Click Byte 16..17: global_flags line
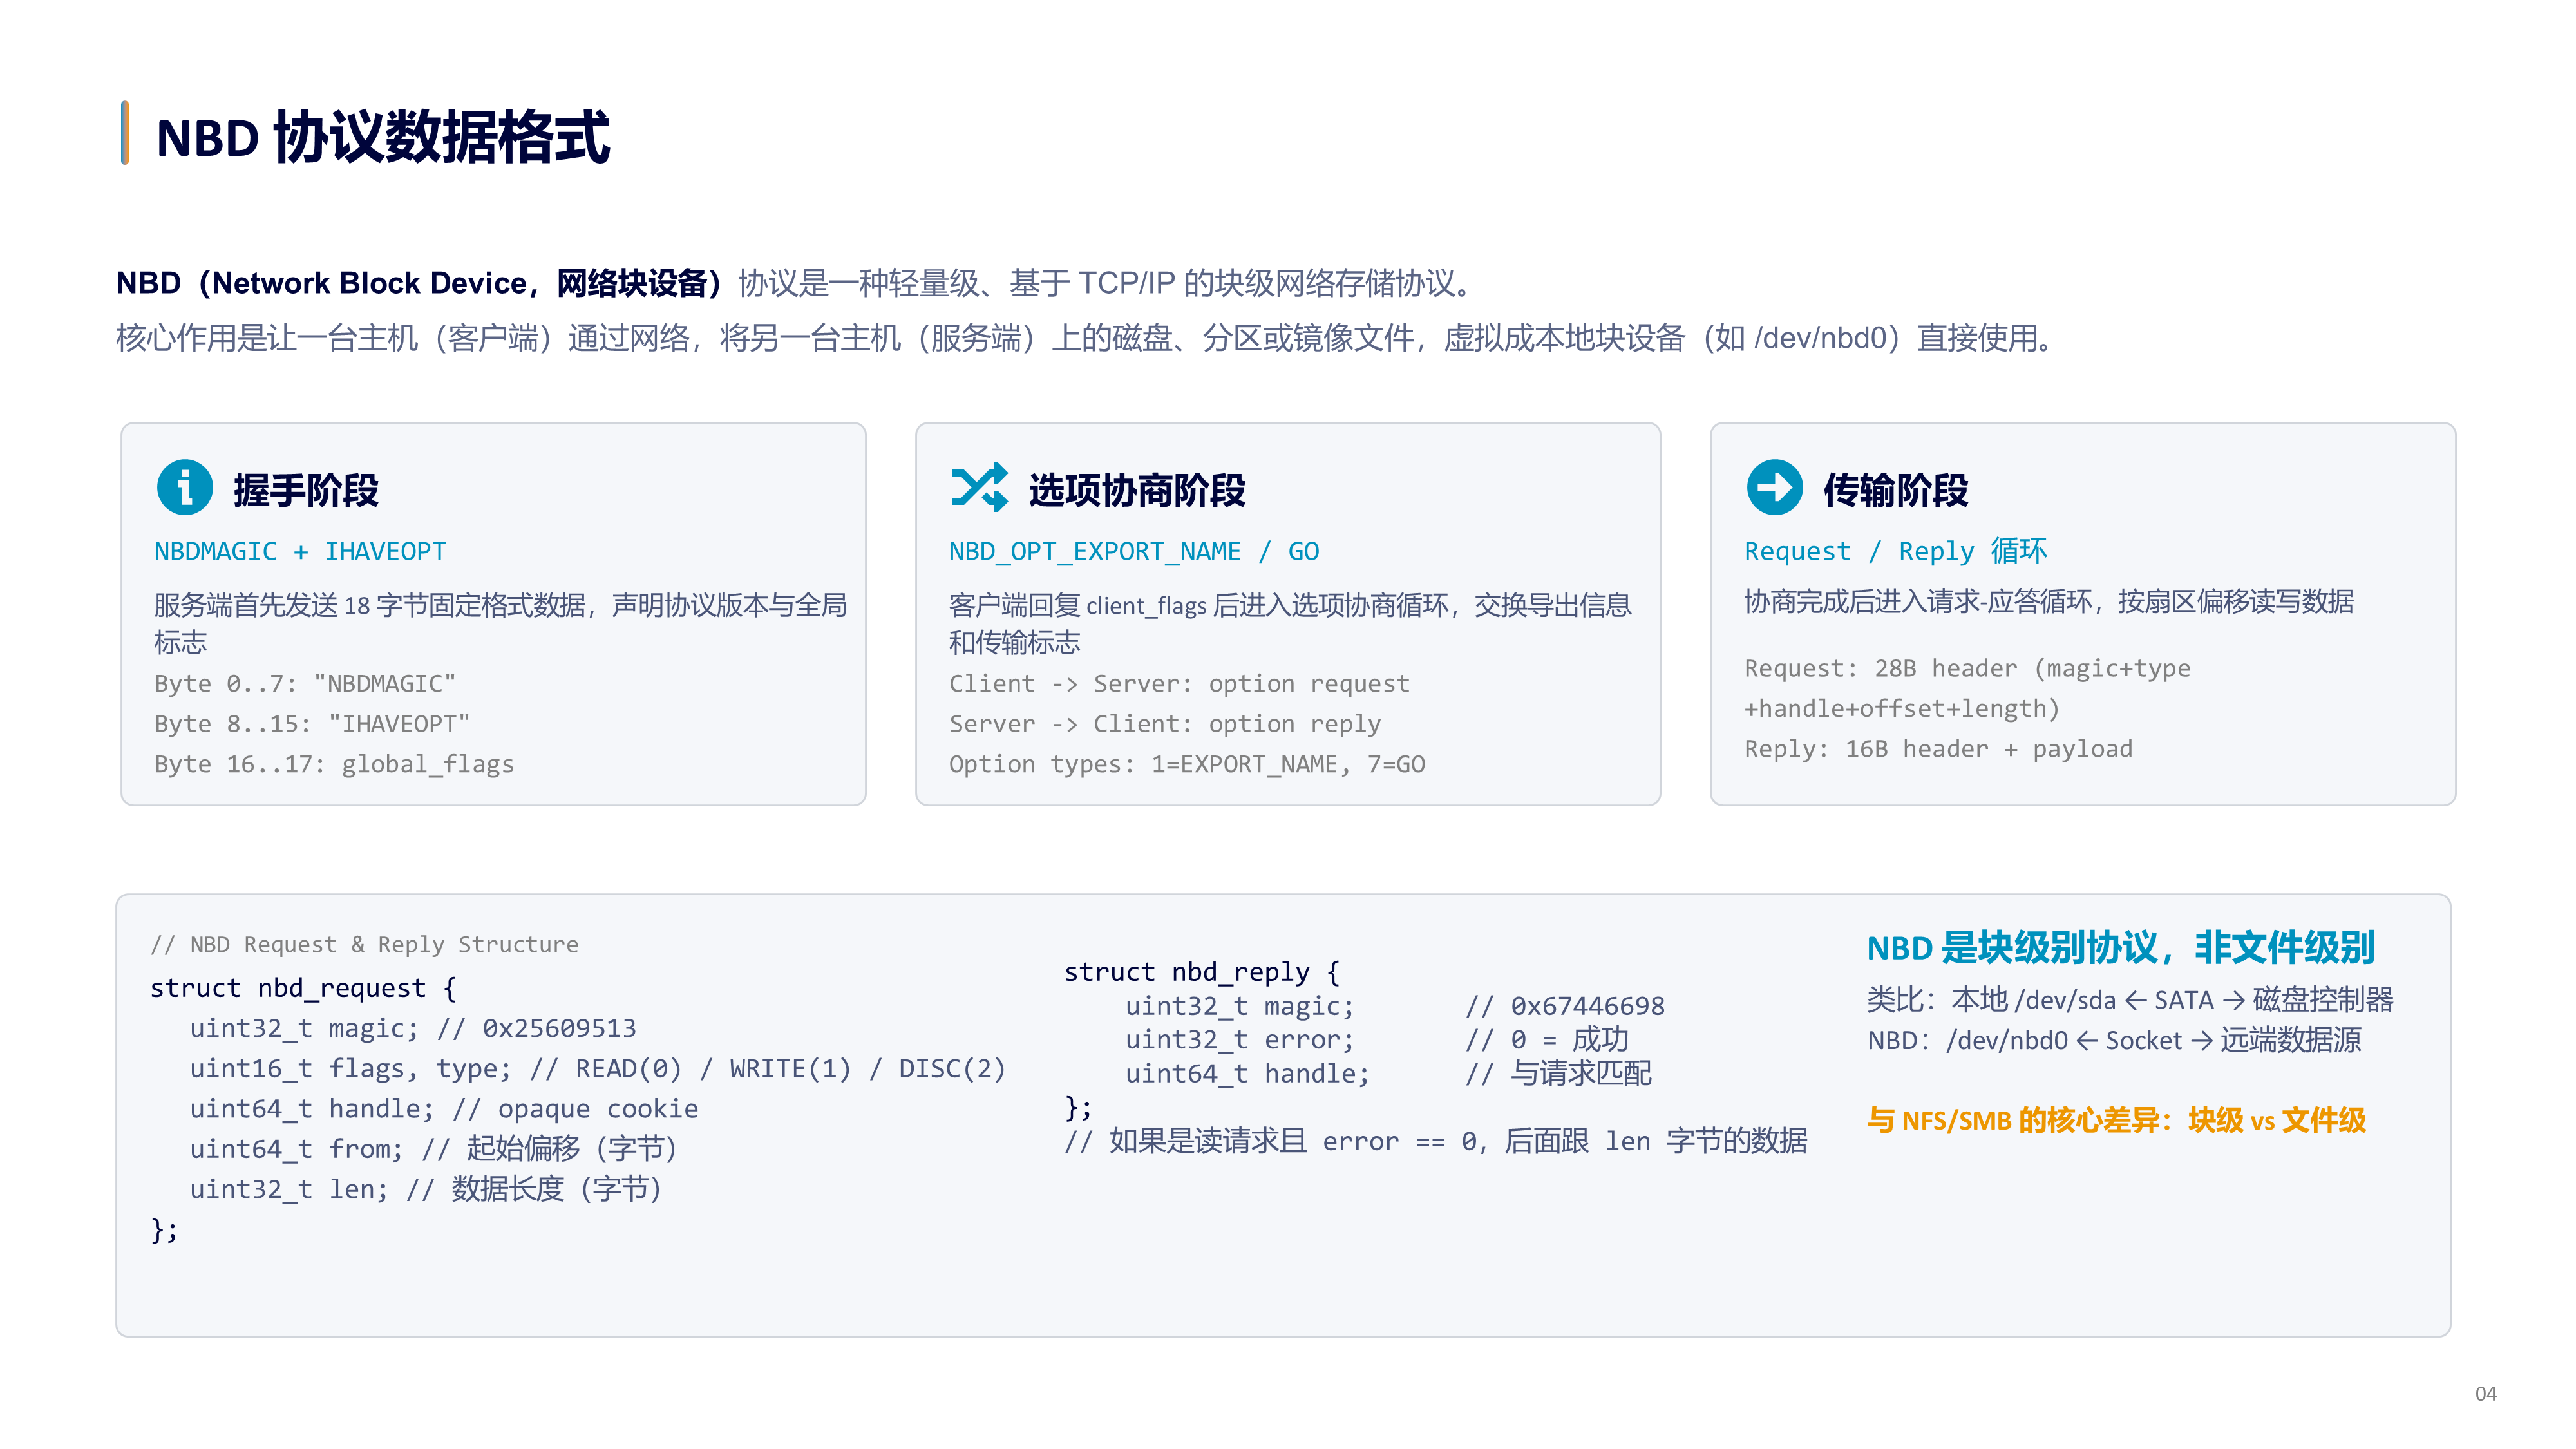This screenshot has height=1449, width=2576. 334,765
